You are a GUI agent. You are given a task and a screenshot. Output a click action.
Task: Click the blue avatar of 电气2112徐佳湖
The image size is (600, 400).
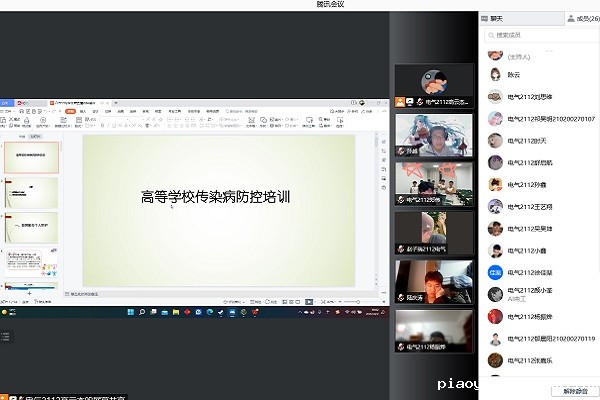(494, 272)
